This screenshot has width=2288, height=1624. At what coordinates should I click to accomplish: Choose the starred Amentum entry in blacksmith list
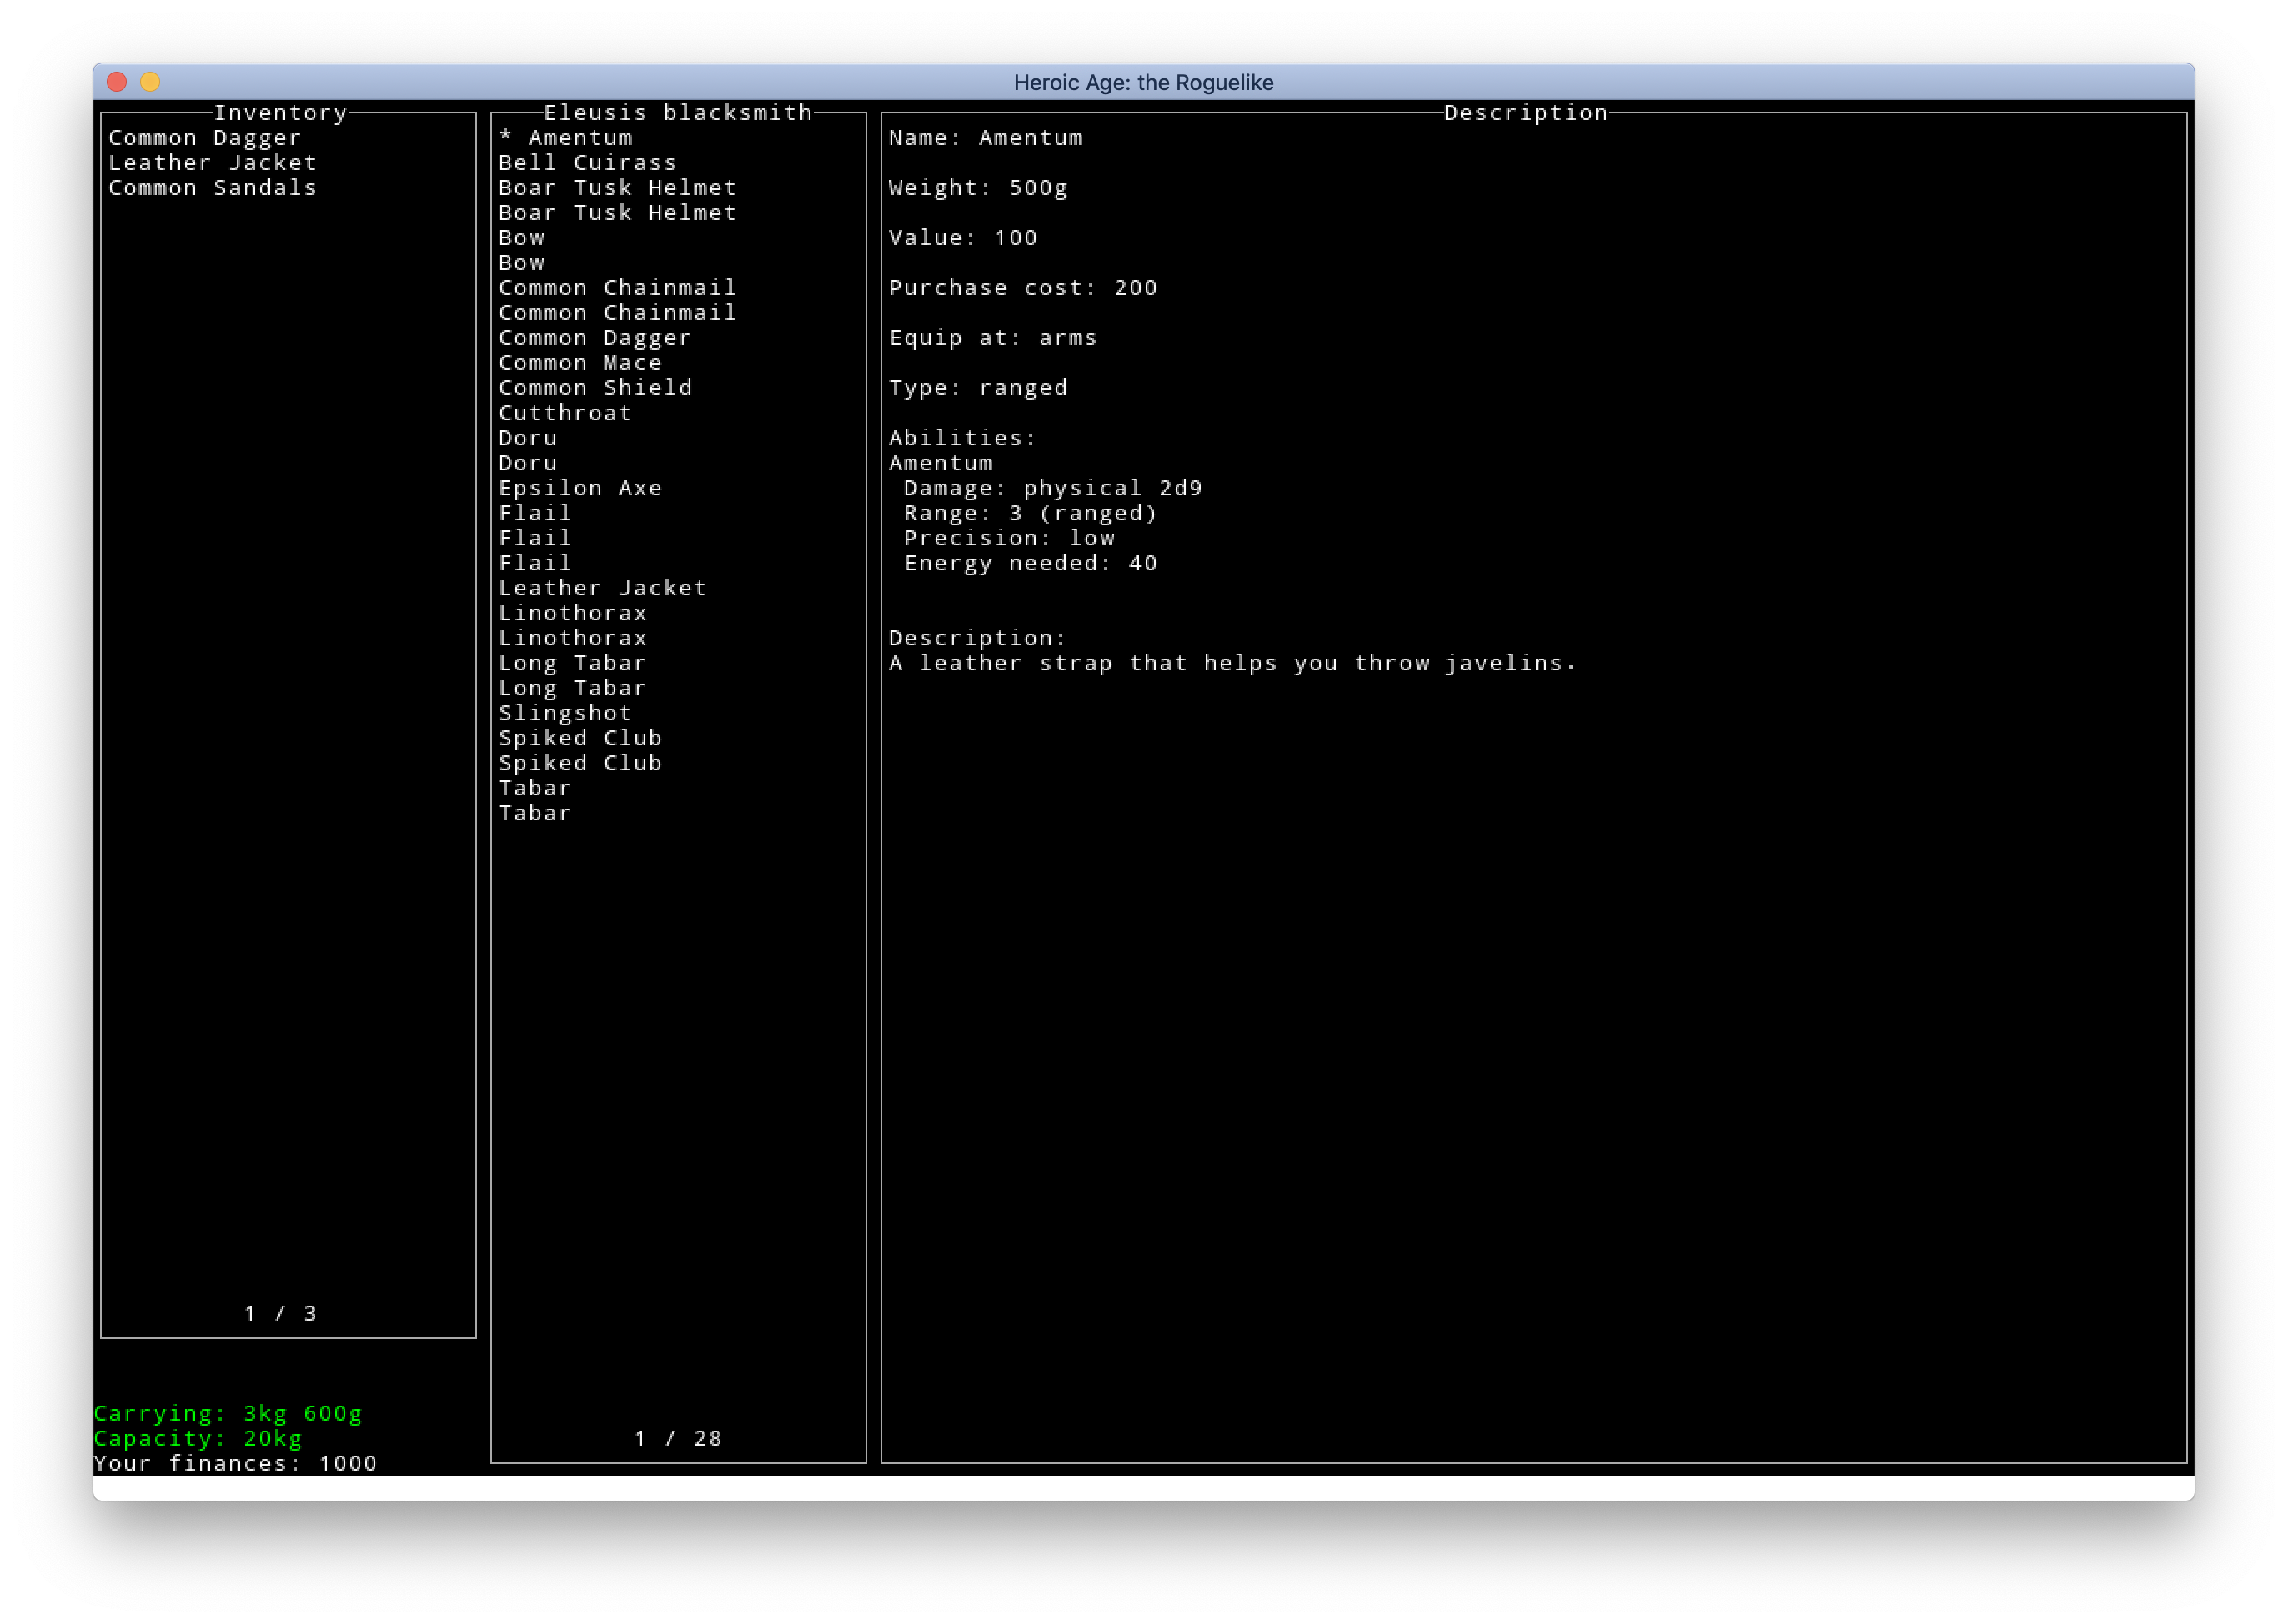[566, 138]
